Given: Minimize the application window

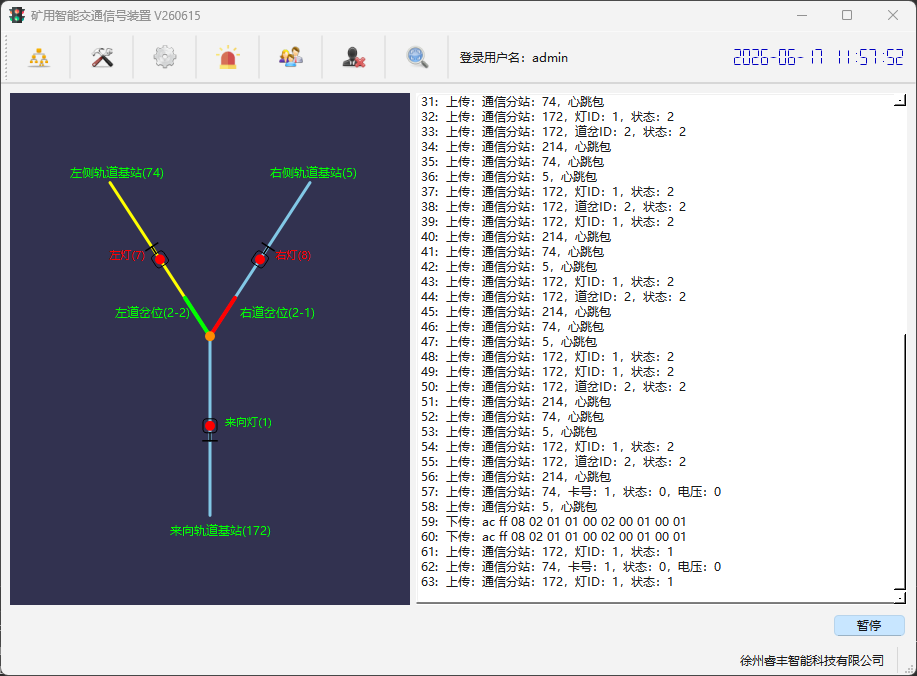Looking at the screenshot, I should click(x=802, y=15).
